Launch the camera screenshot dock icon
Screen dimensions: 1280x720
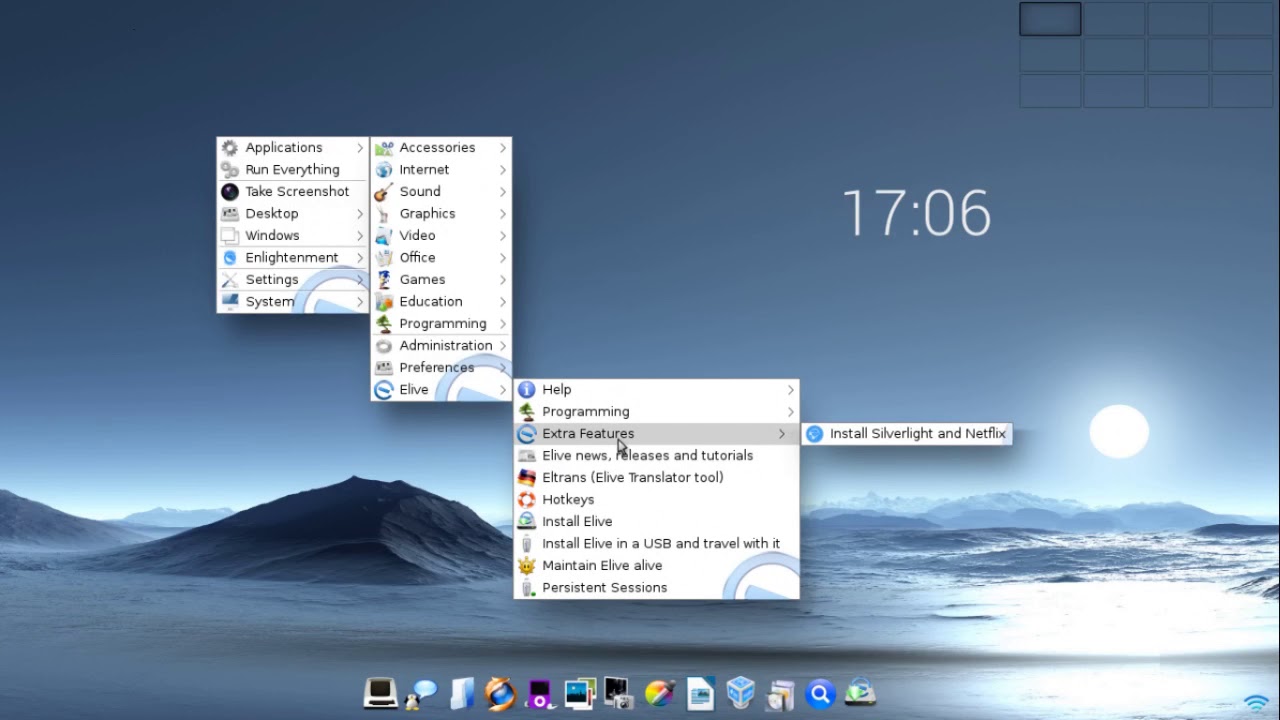619,693
